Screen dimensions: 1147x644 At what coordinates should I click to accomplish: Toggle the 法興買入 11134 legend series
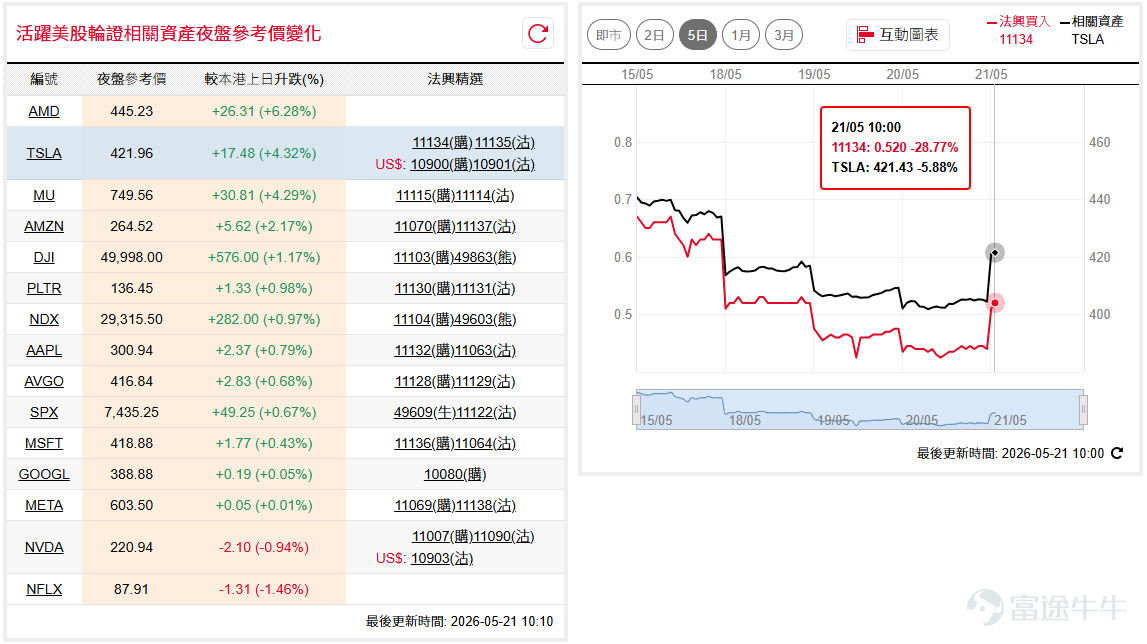[x=1018, y=30]
